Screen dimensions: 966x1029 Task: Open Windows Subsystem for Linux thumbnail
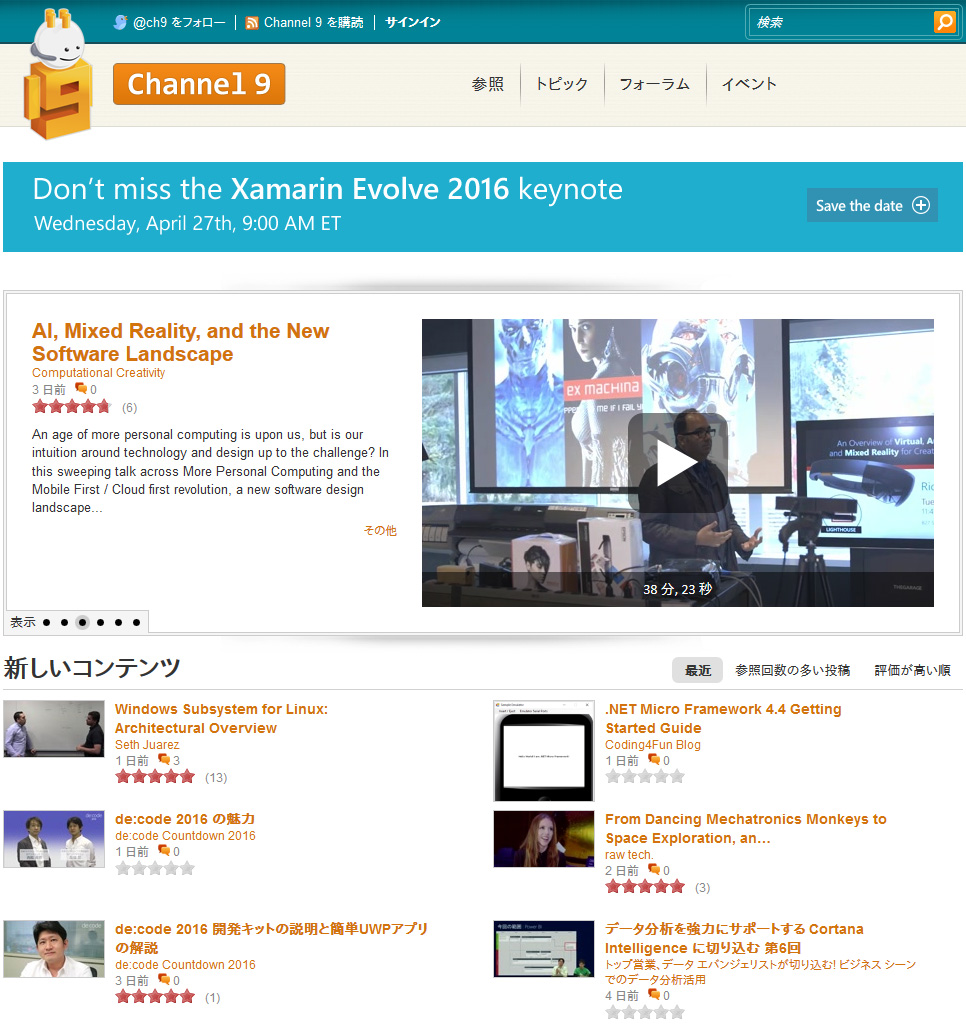[54, 728]
